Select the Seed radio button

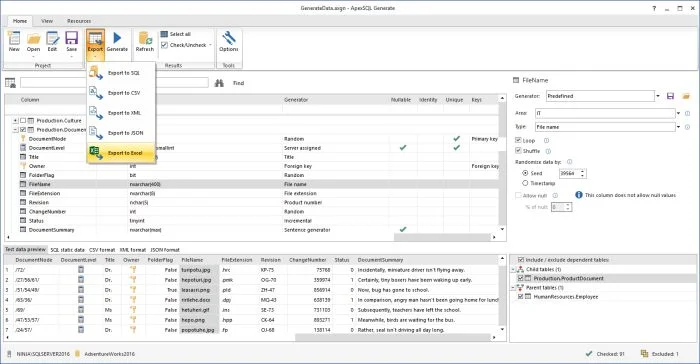525,173
